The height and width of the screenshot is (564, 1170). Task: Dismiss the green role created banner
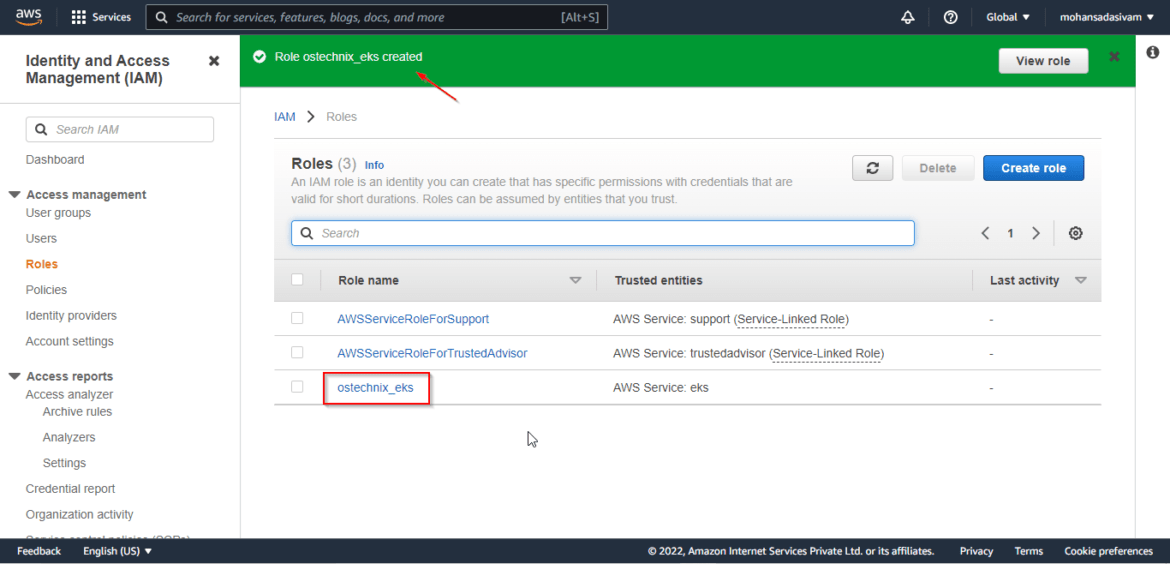tap(1114, 57)
